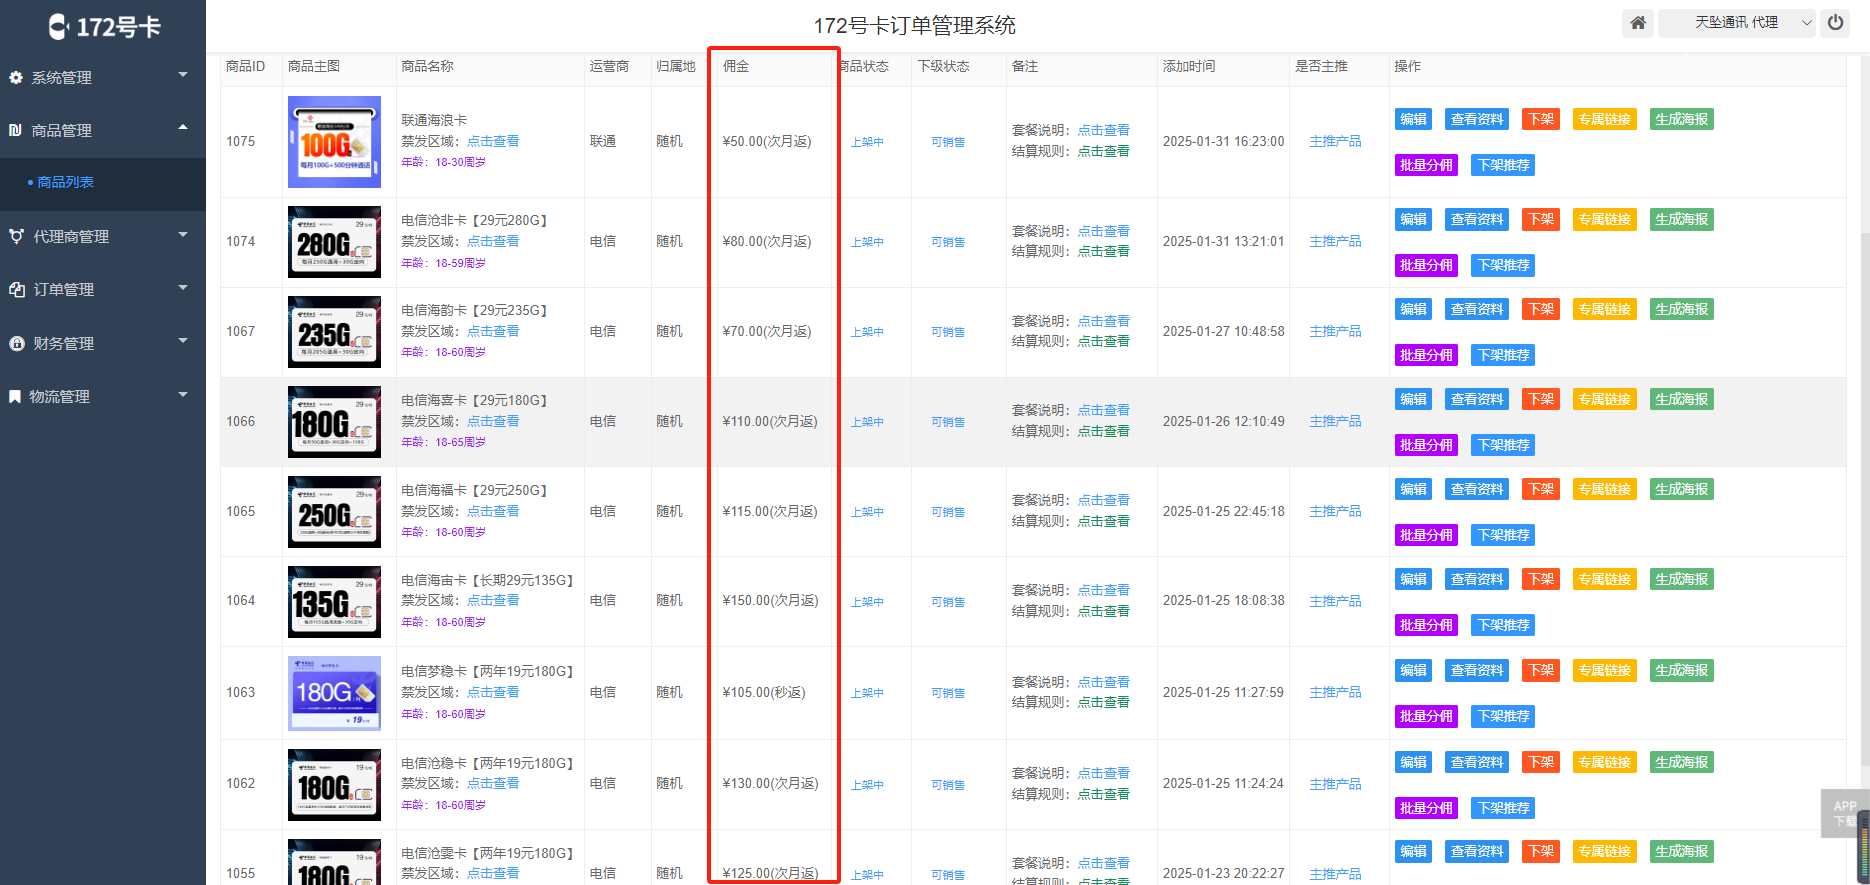
Task: Expand the 系统管理 menu arrow
Action: pos(183,75)
